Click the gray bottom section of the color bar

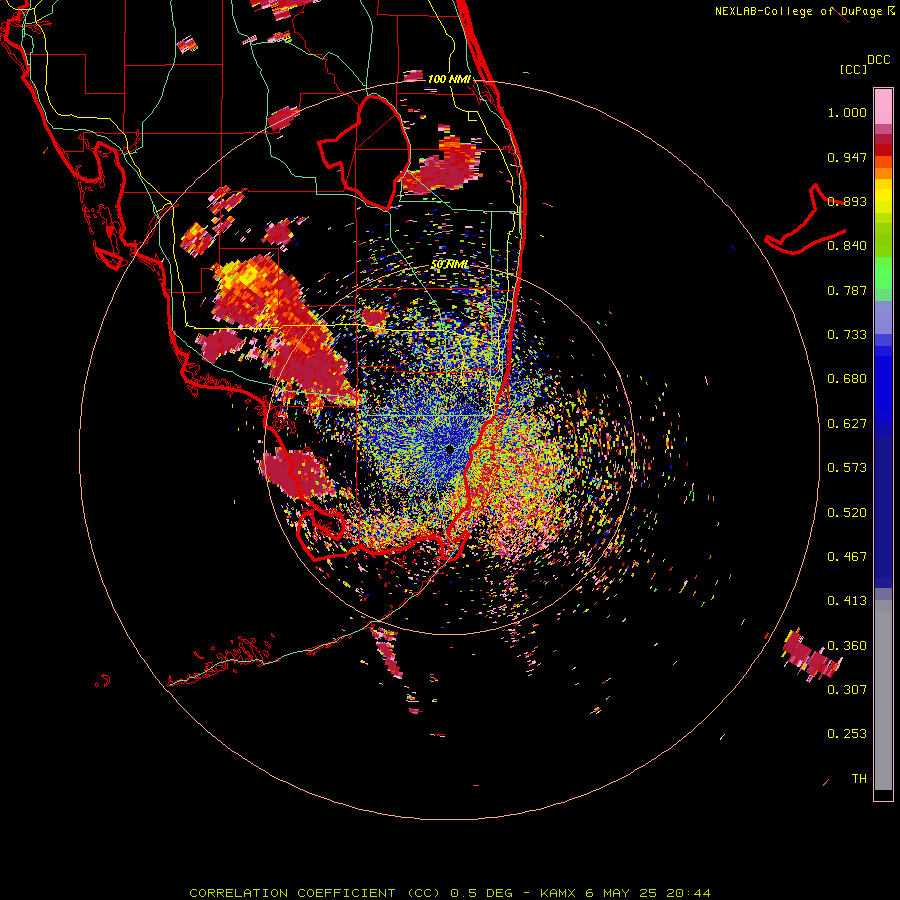[883, 695]
